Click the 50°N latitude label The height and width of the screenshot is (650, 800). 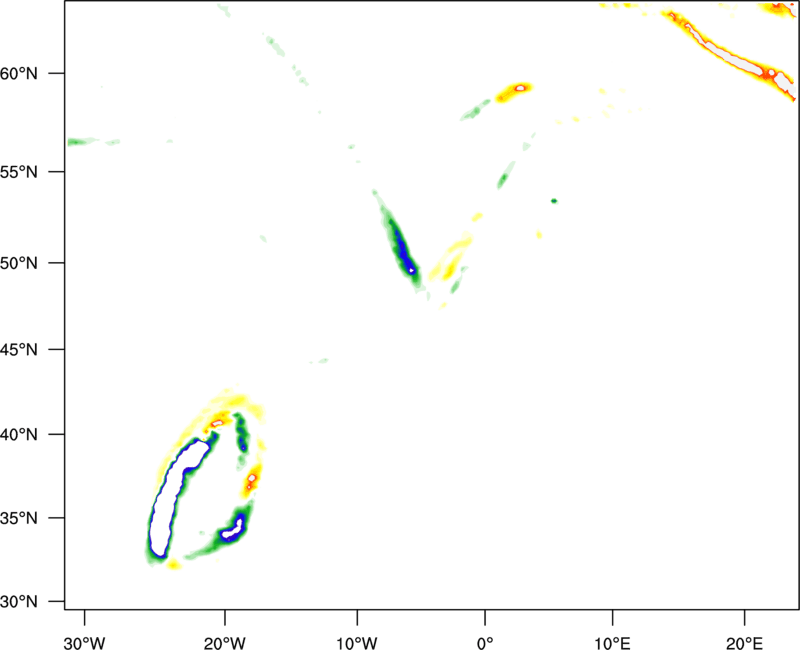tap(19, 263)
